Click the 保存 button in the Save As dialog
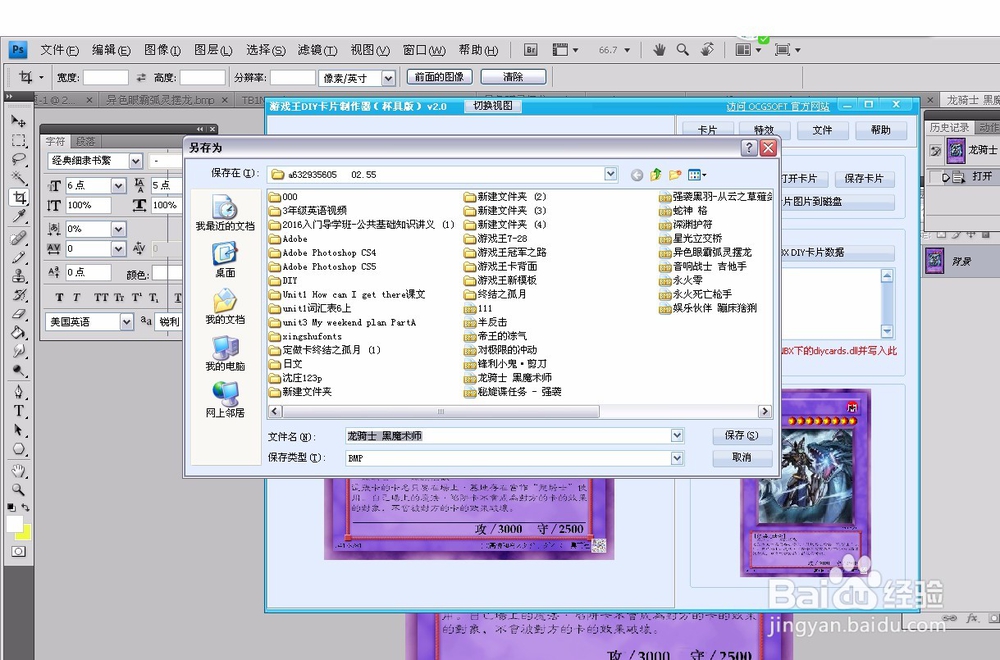 click(x=741, y=435)
